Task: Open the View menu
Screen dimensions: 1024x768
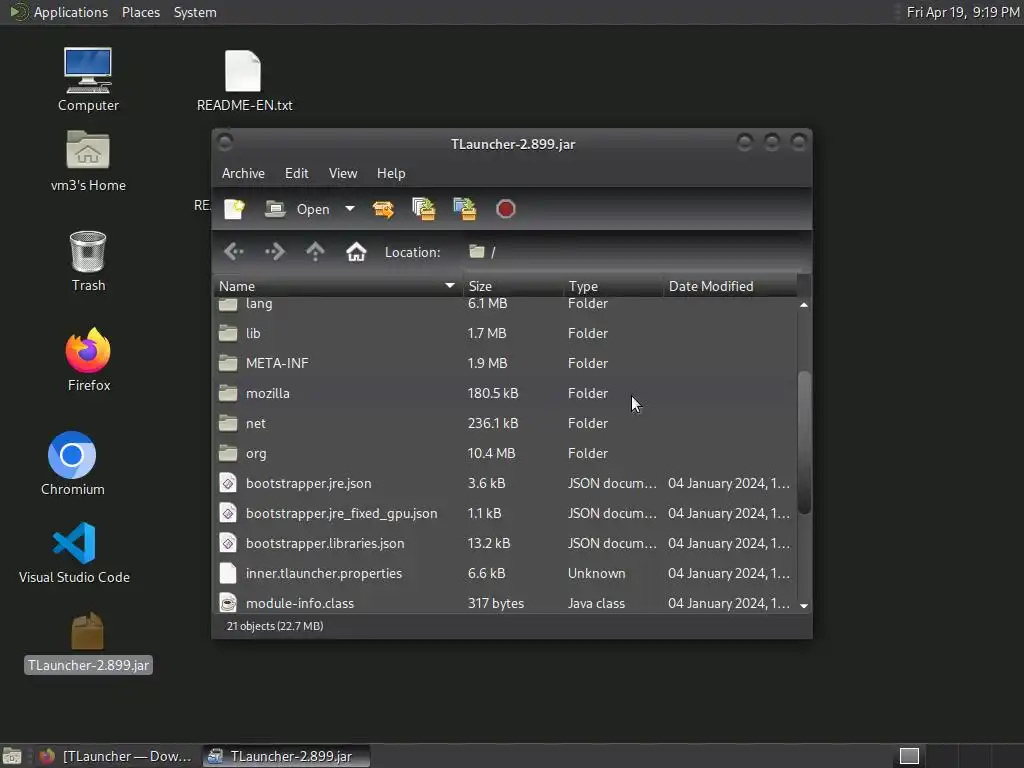Action: (343, 173)
